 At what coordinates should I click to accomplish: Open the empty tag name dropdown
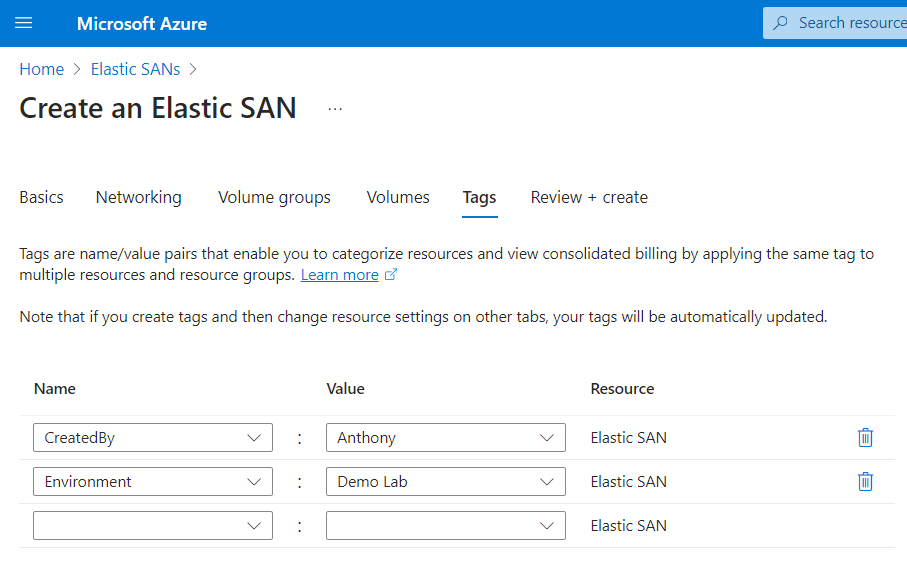pyautogui.click(x=153, y=526)
